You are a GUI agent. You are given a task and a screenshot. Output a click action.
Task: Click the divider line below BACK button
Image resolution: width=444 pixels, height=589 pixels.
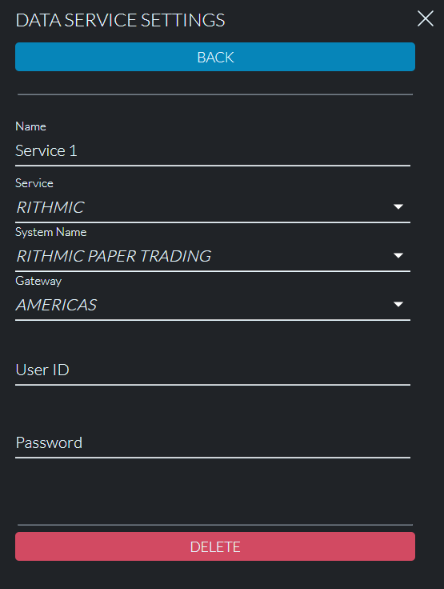(215, 94)
